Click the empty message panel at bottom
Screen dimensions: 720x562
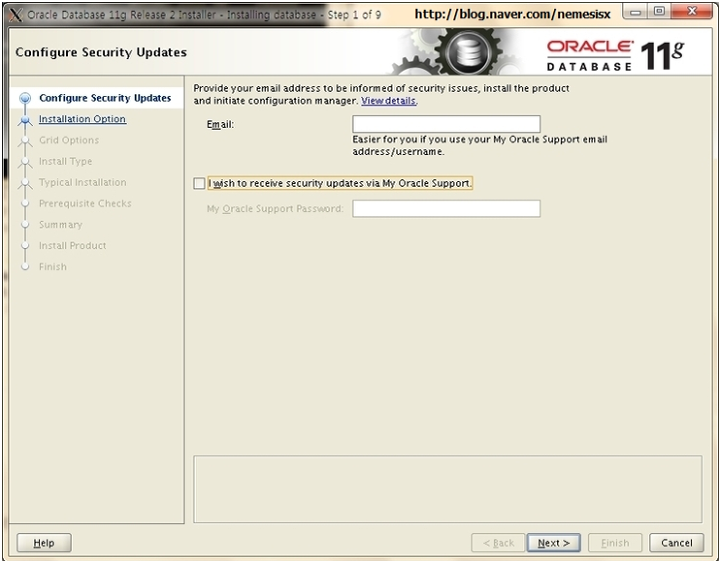click(x=448, y=489)
